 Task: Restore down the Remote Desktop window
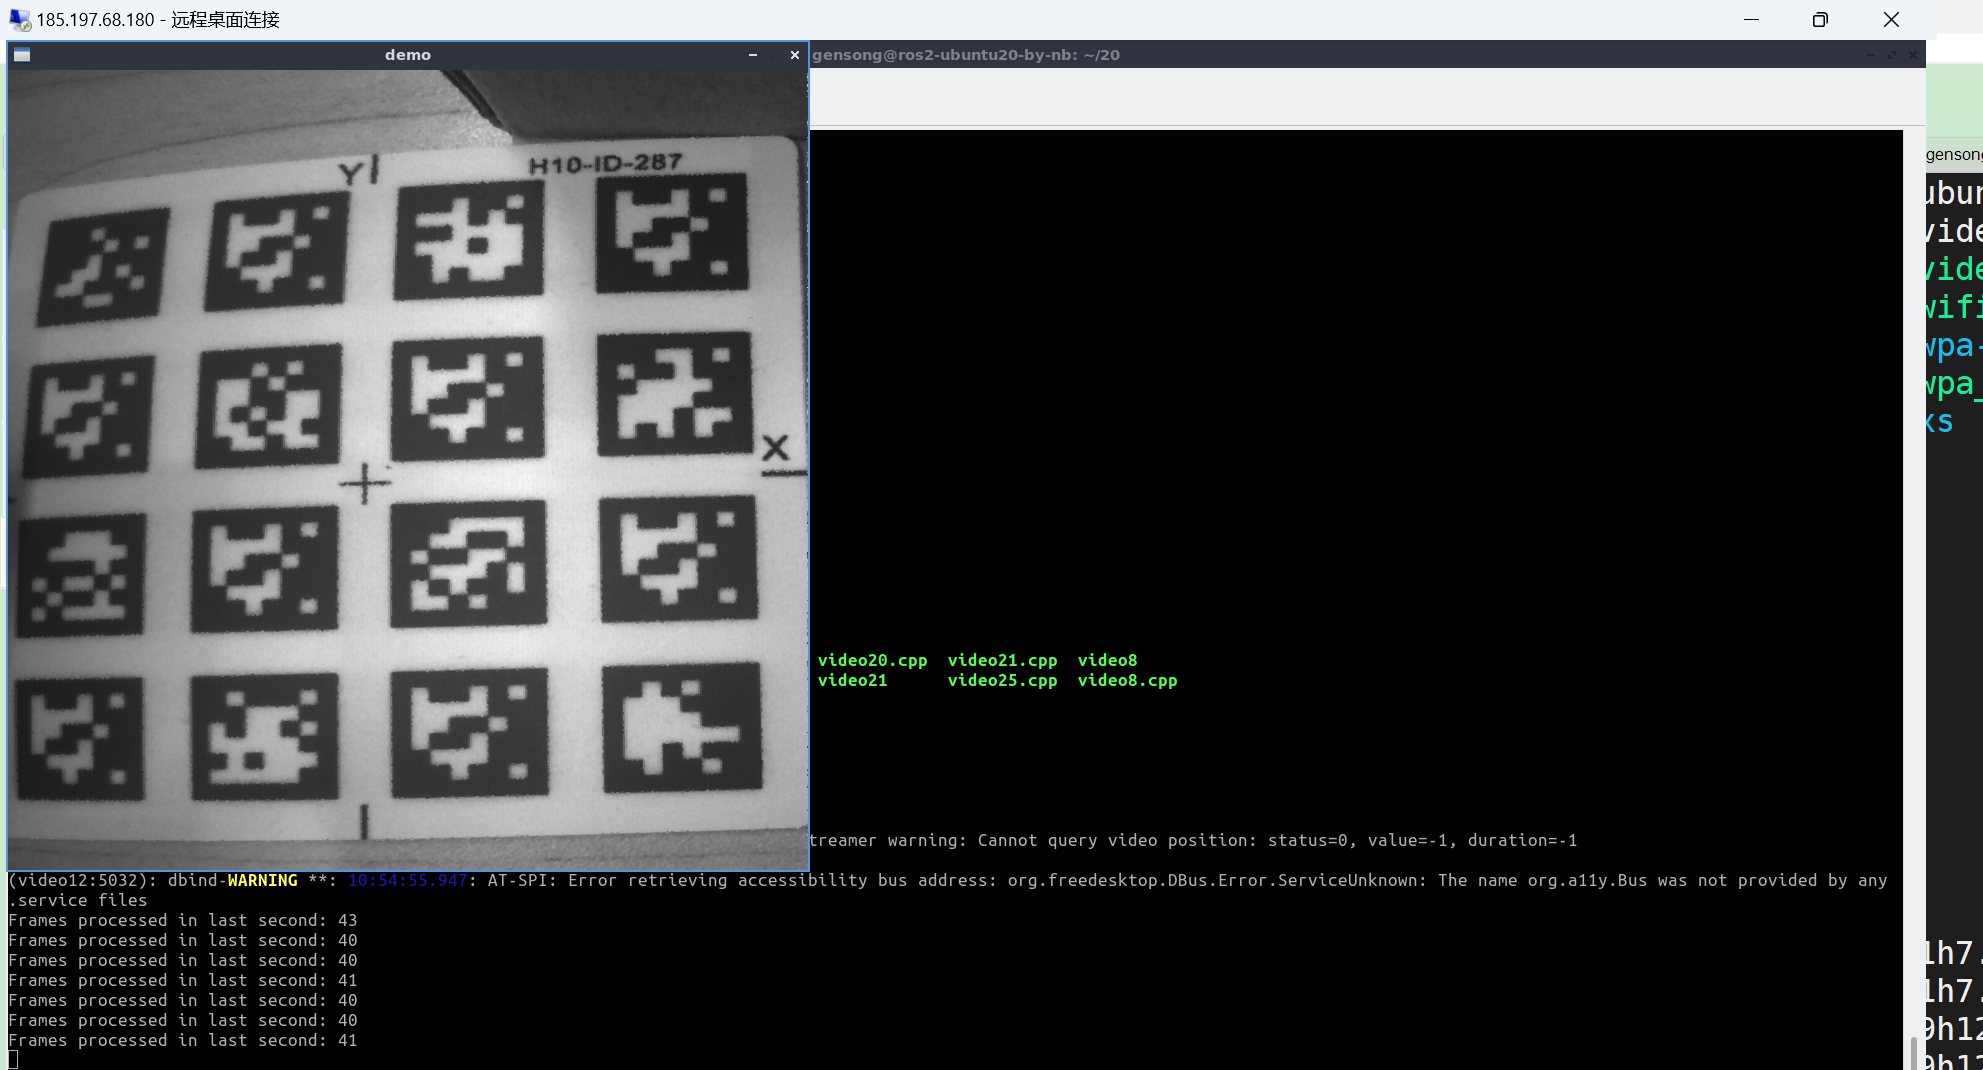click(1820, 19)
